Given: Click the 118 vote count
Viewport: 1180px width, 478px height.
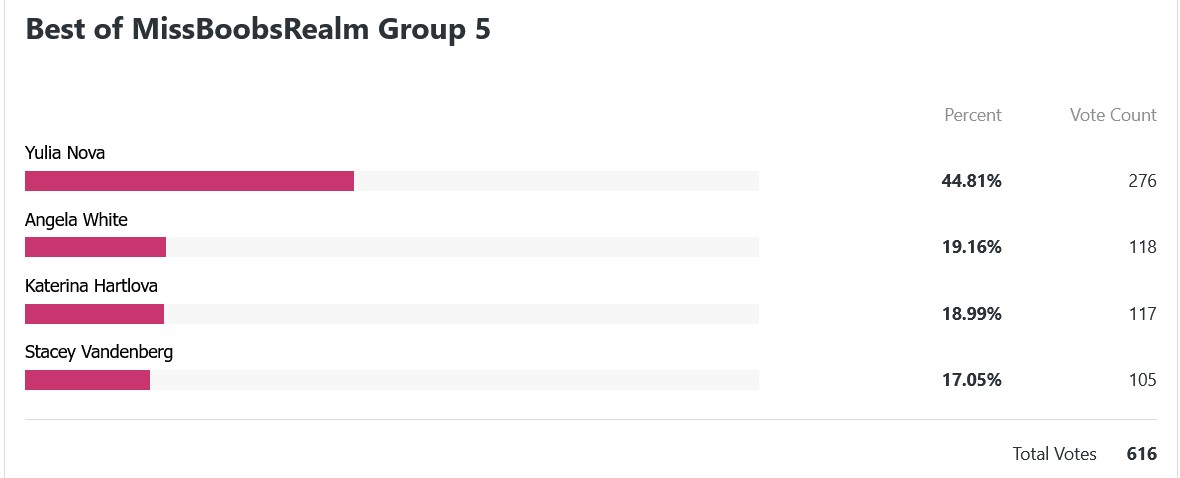Looking at the screenshot, I should pos(1142,248).
